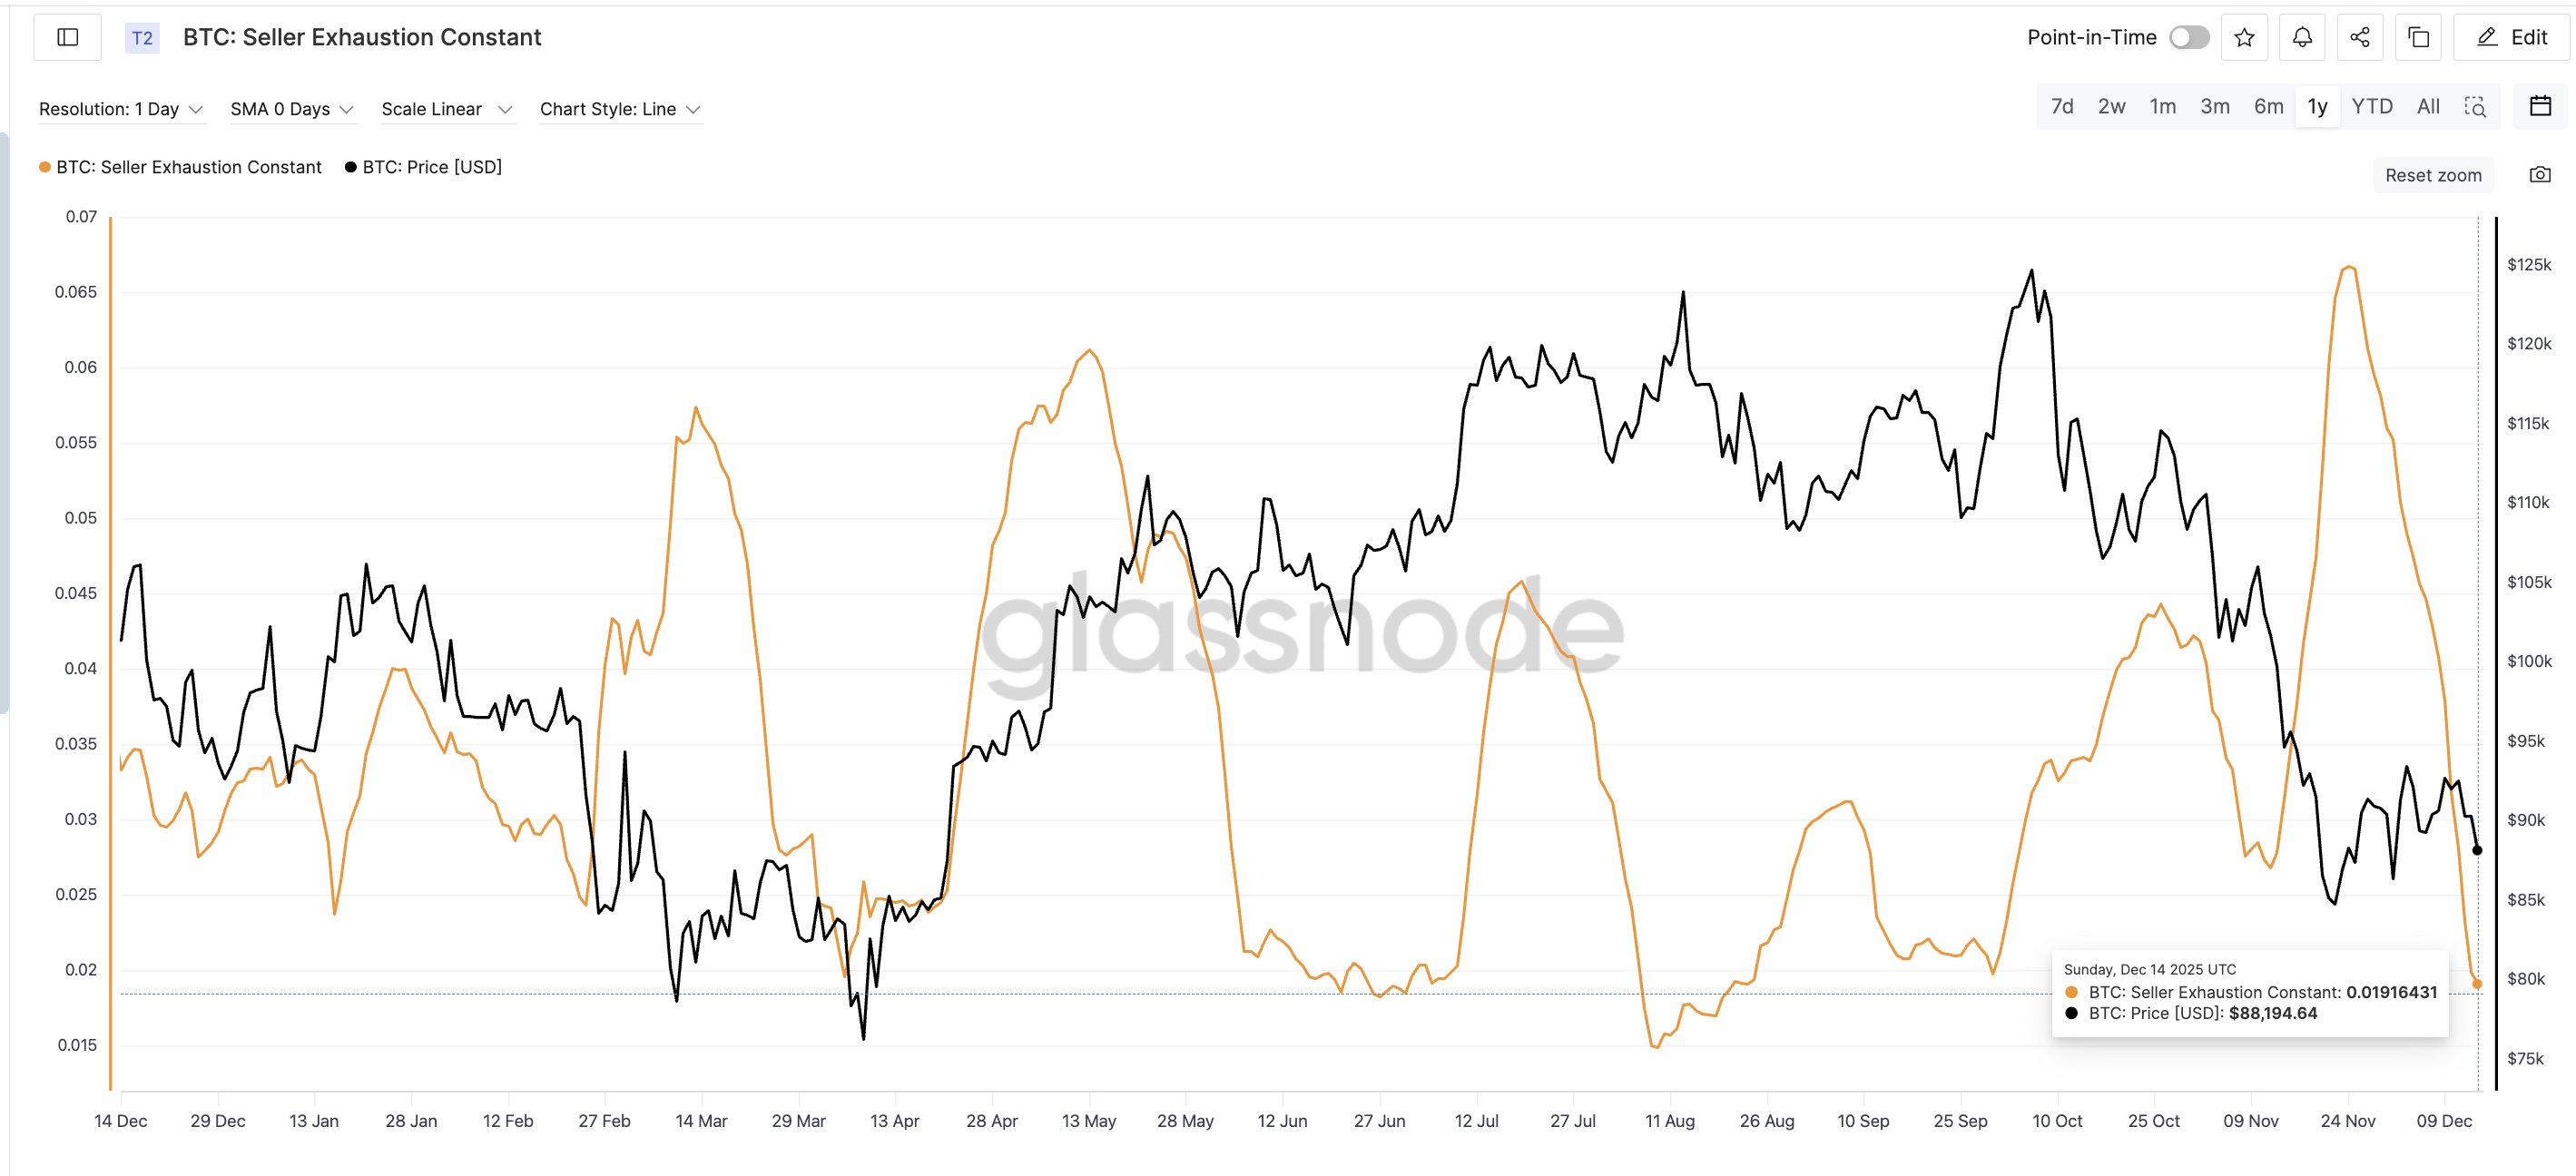This screenshot has height=1176, width=2576.
Task: Click the camera screenshot icon
Action: tap(2541, 174)
